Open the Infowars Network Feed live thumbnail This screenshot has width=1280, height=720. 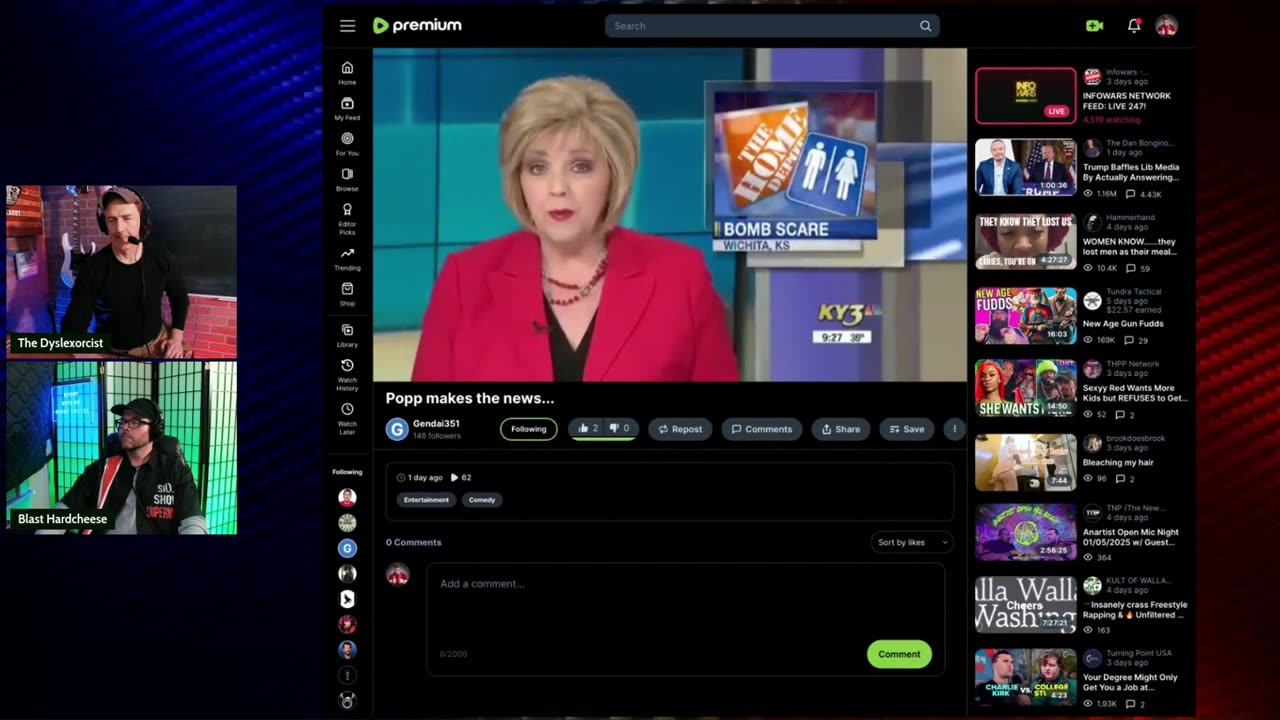pyautogui.click(x=1026, y=96)
